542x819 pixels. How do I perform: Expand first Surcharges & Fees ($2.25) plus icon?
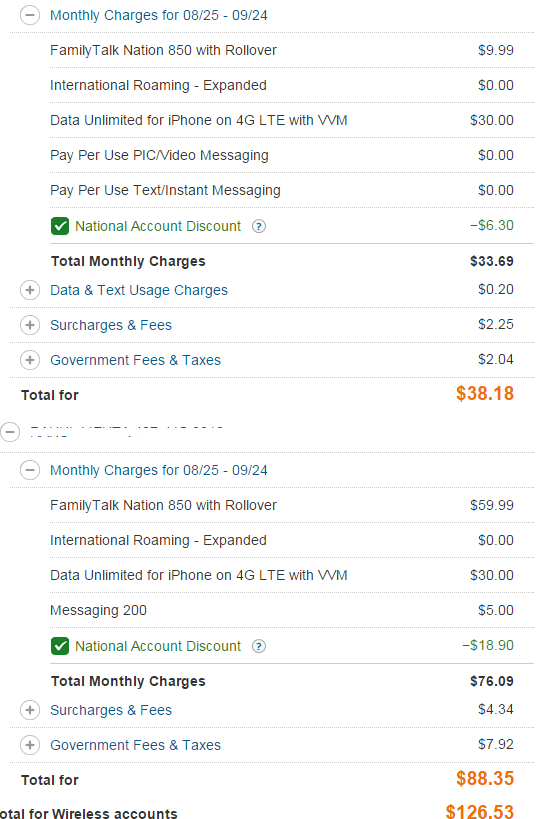30,325
